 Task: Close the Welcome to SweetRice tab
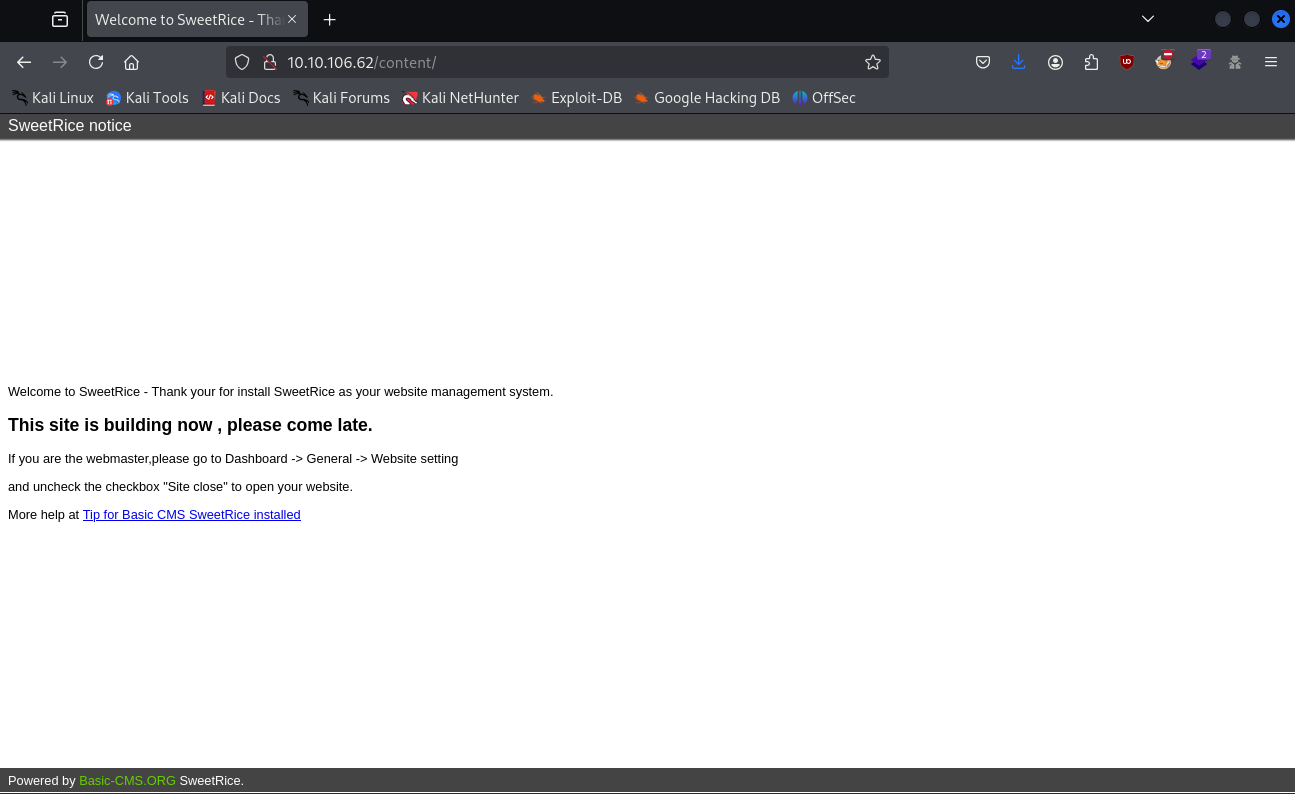292,19
